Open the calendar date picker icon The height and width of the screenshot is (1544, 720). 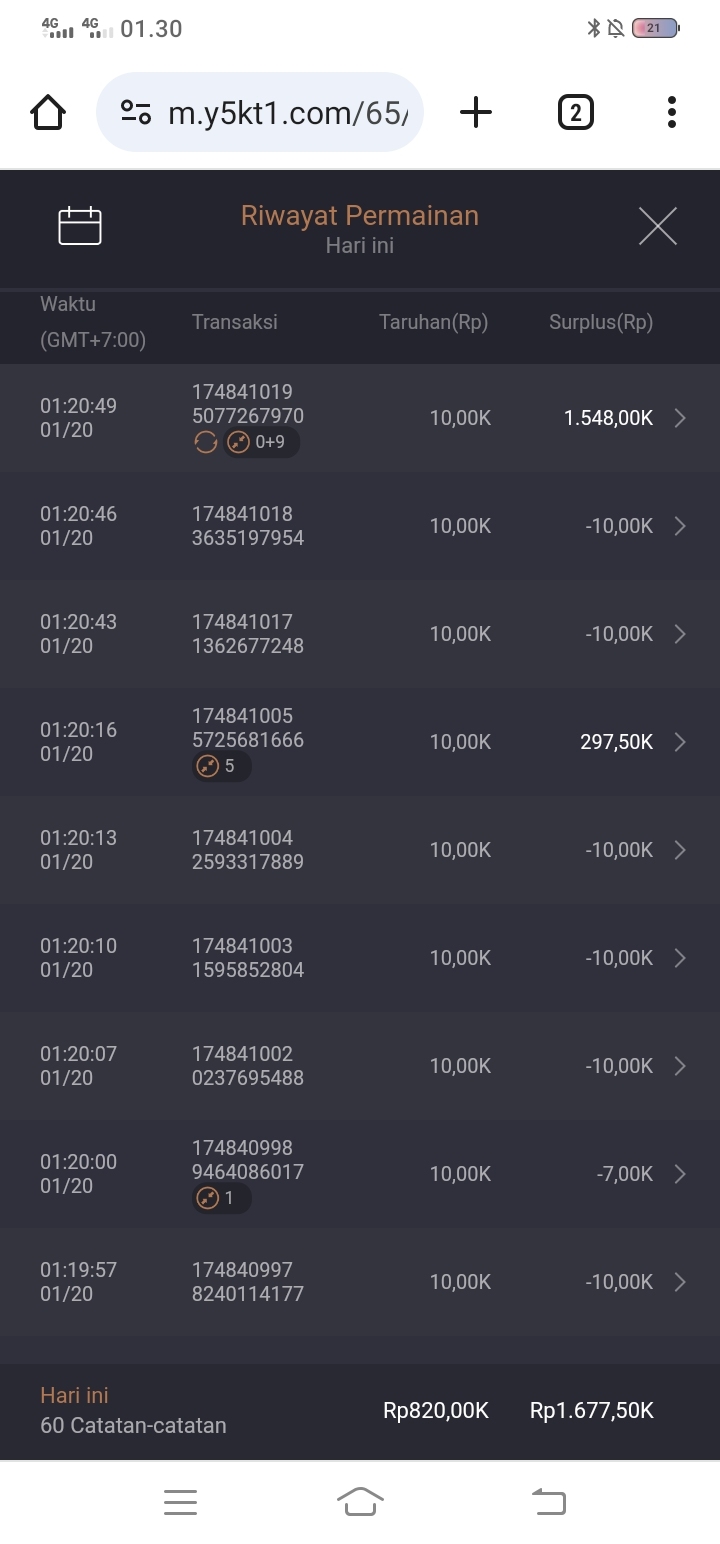80,226
